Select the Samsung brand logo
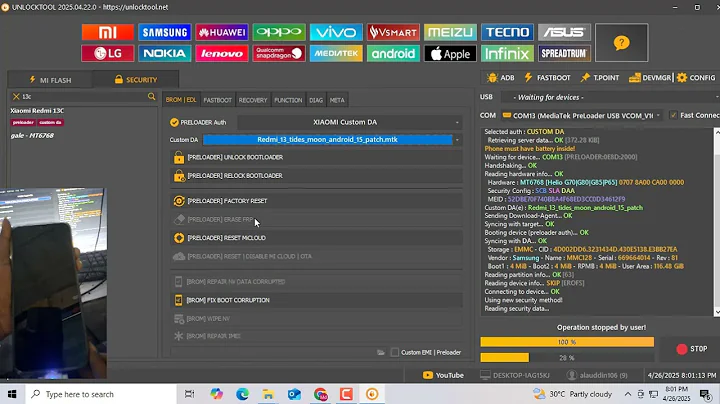This screenshot has height=404, width=720. pos(164,32)
